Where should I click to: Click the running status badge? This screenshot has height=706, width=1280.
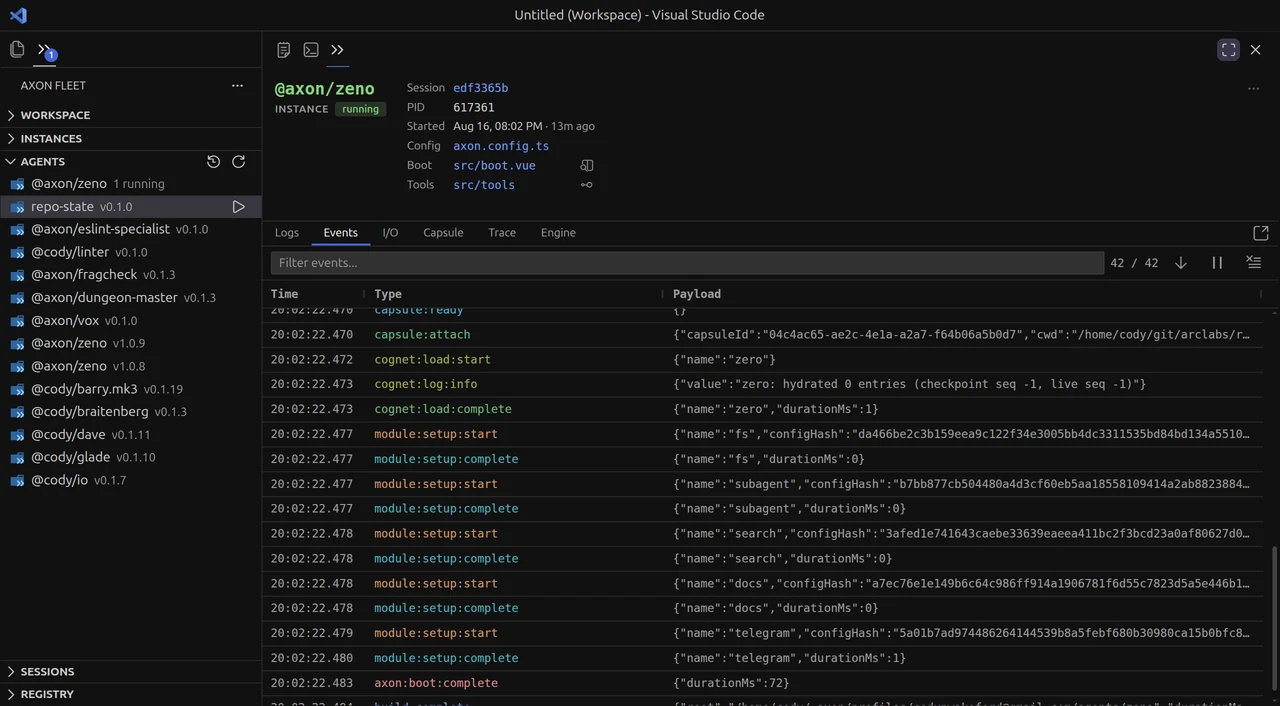(x=361, y=109)
